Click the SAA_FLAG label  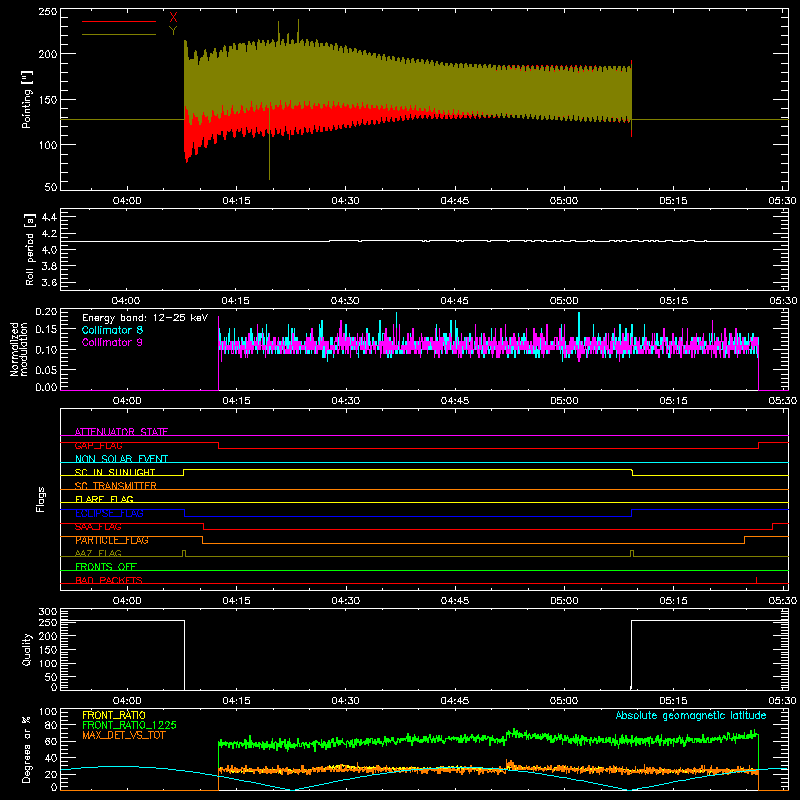click(98, 527)
